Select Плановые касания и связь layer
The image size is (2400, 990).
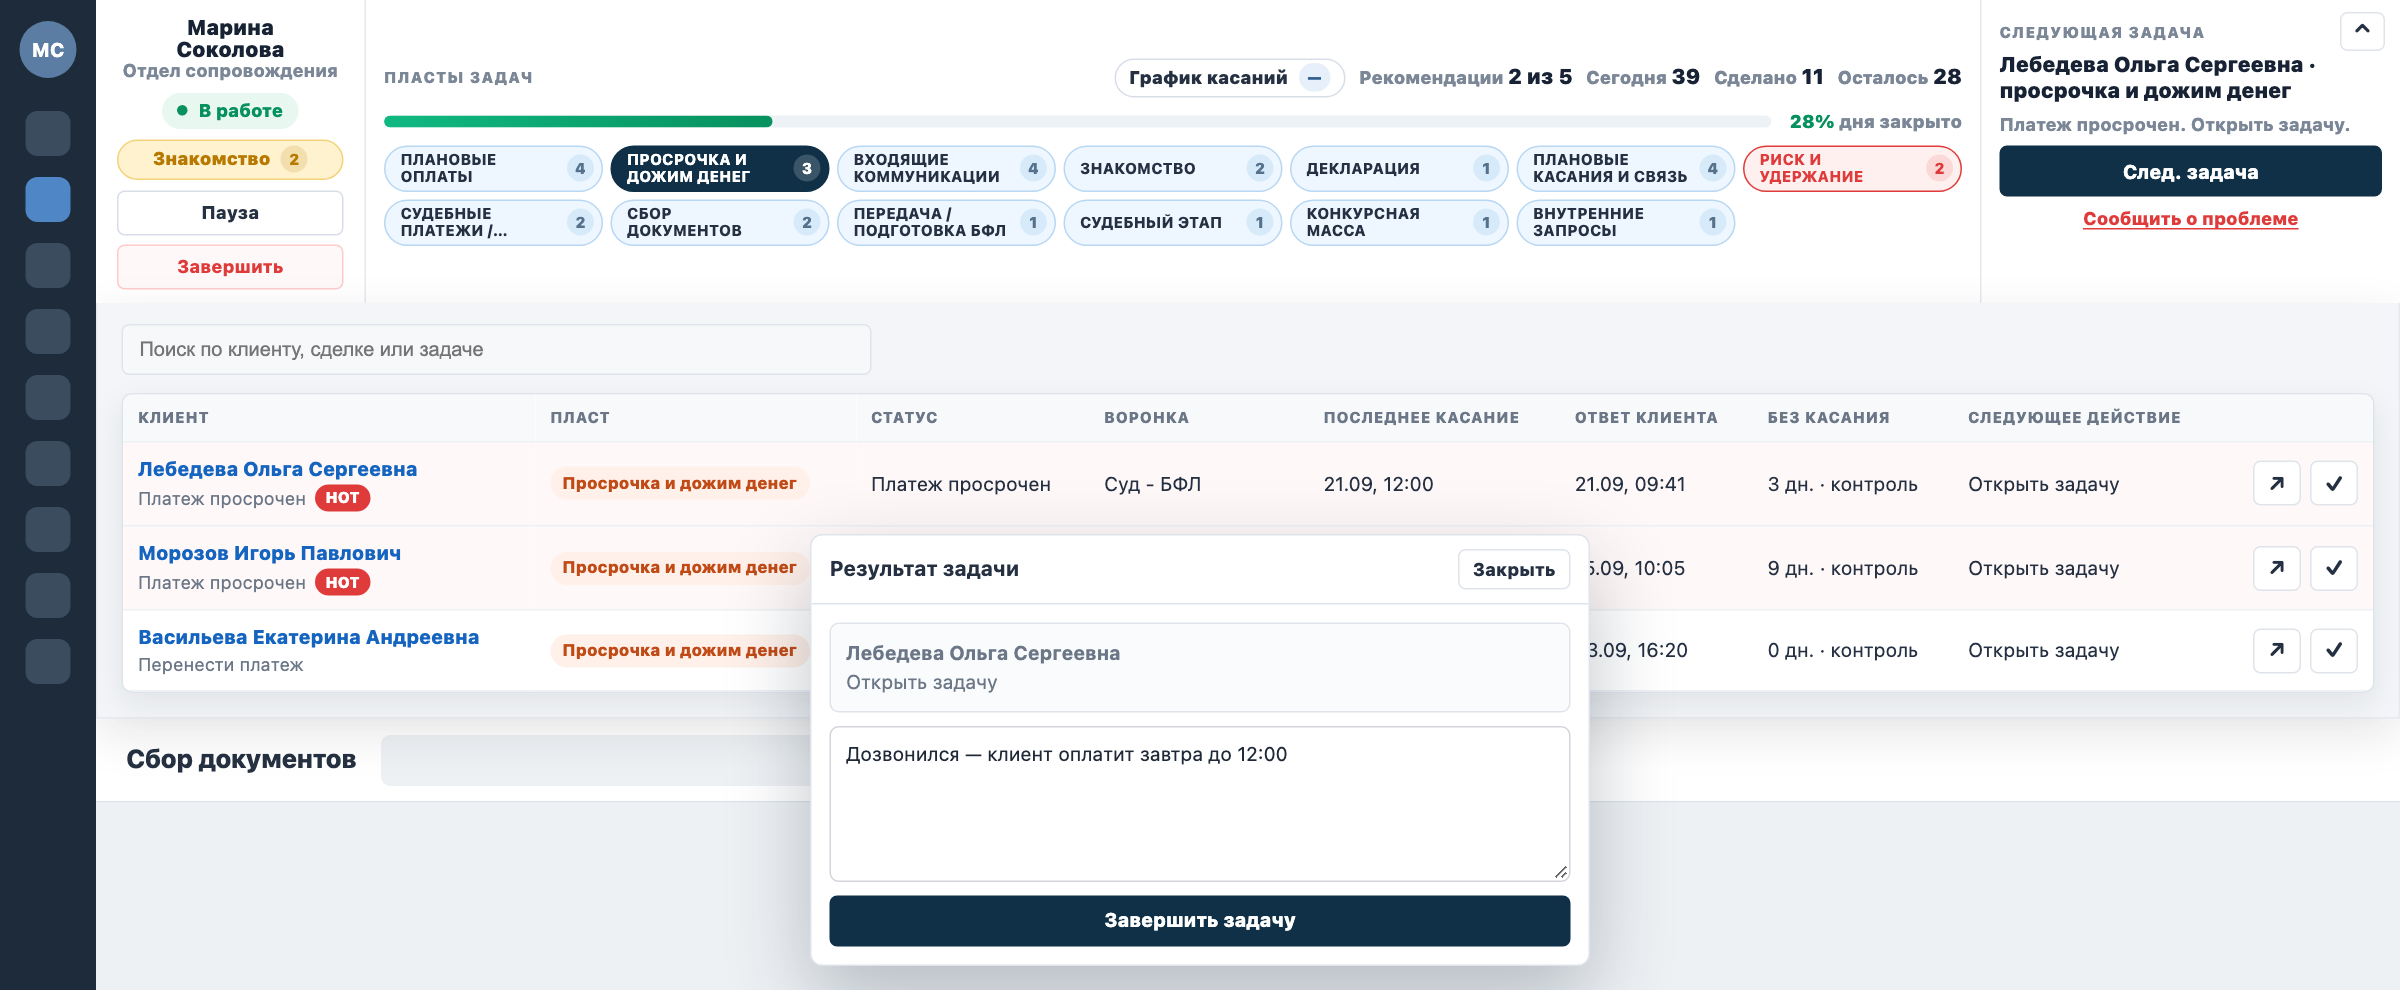coord(1626,168)
